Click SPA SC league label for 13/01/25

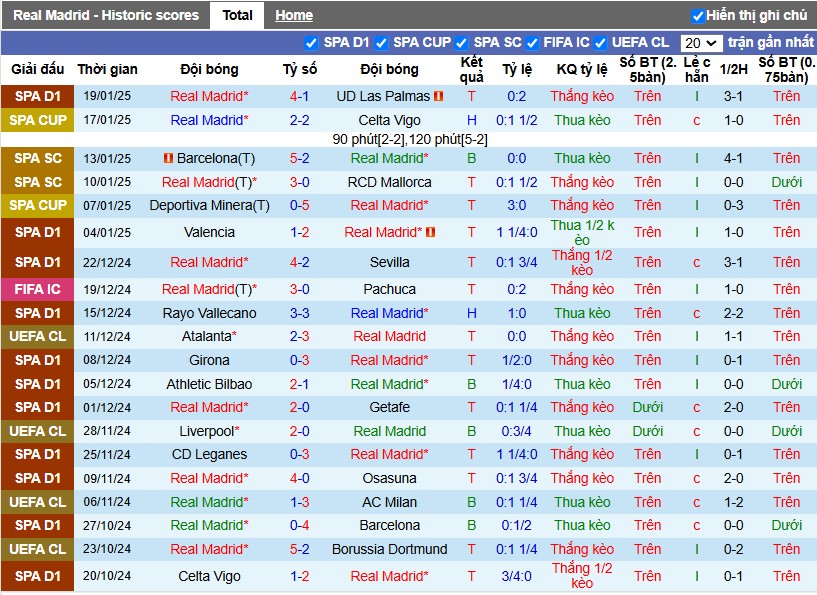pyautogui.click(x=38, y=158)
